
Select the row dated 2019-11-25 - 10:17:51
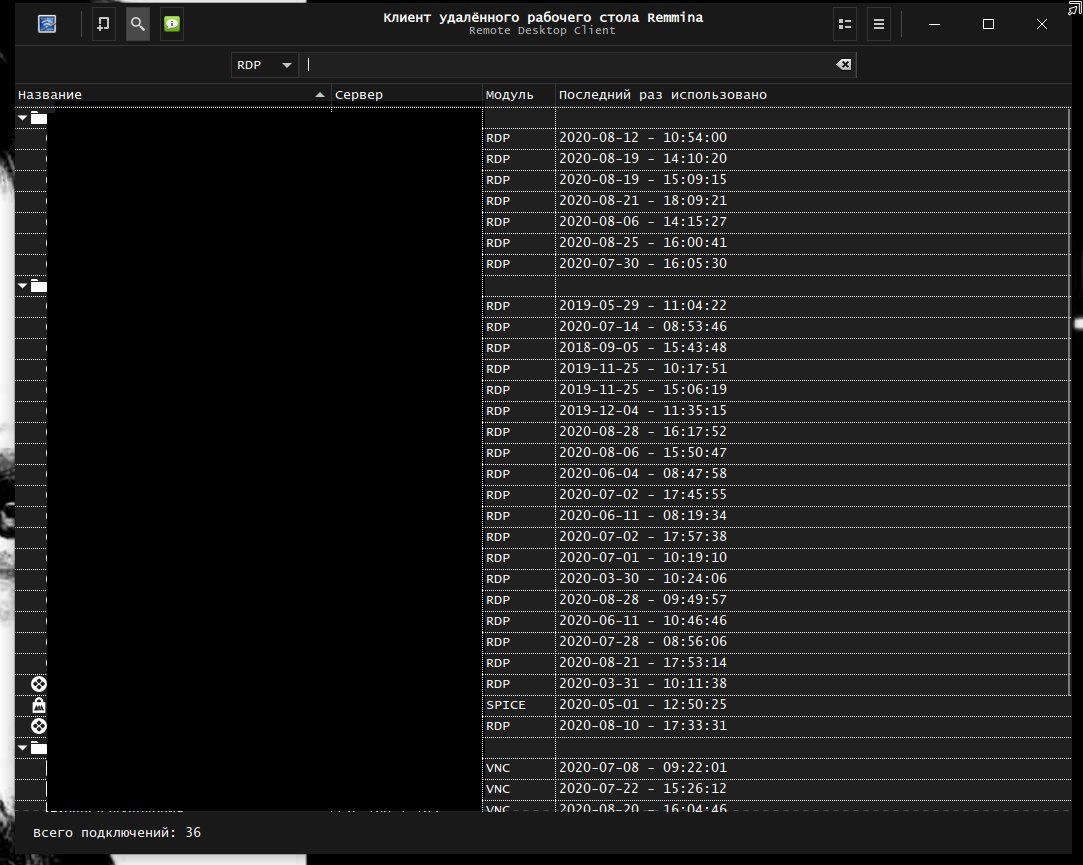pyautogui.click(x=543, y=369)
